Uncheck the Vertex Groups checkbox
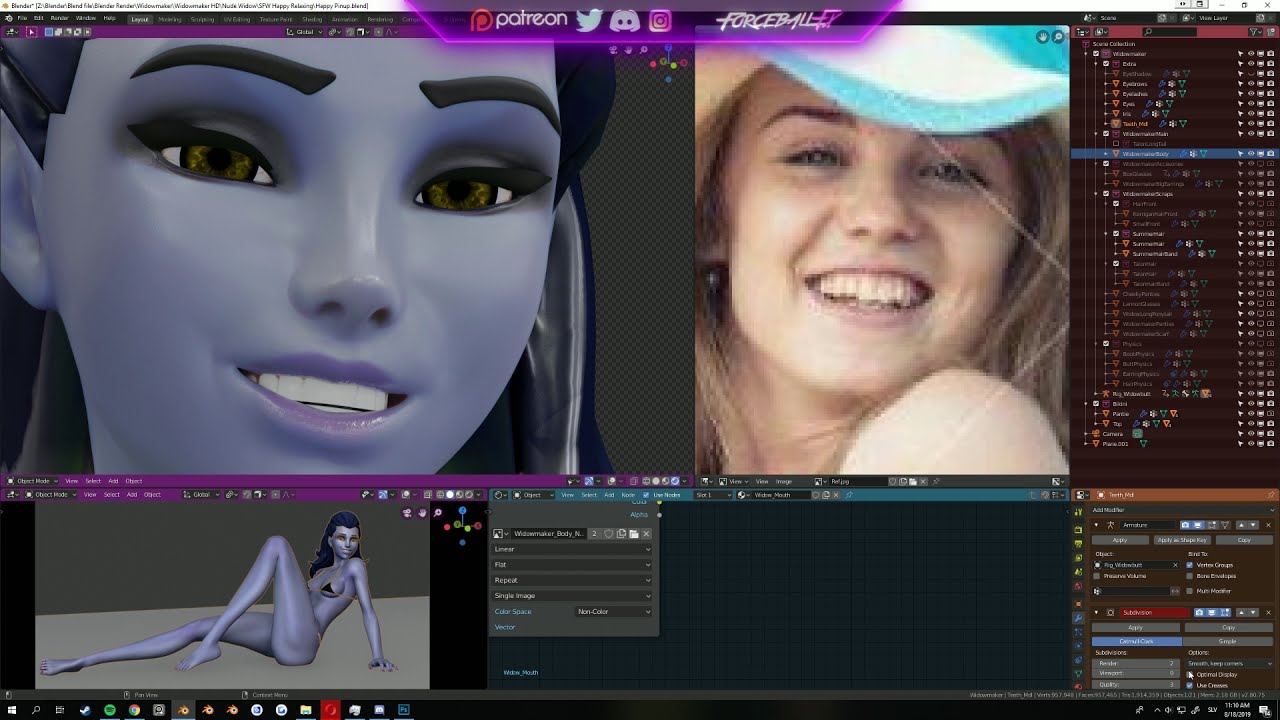 click(1189, 565)
